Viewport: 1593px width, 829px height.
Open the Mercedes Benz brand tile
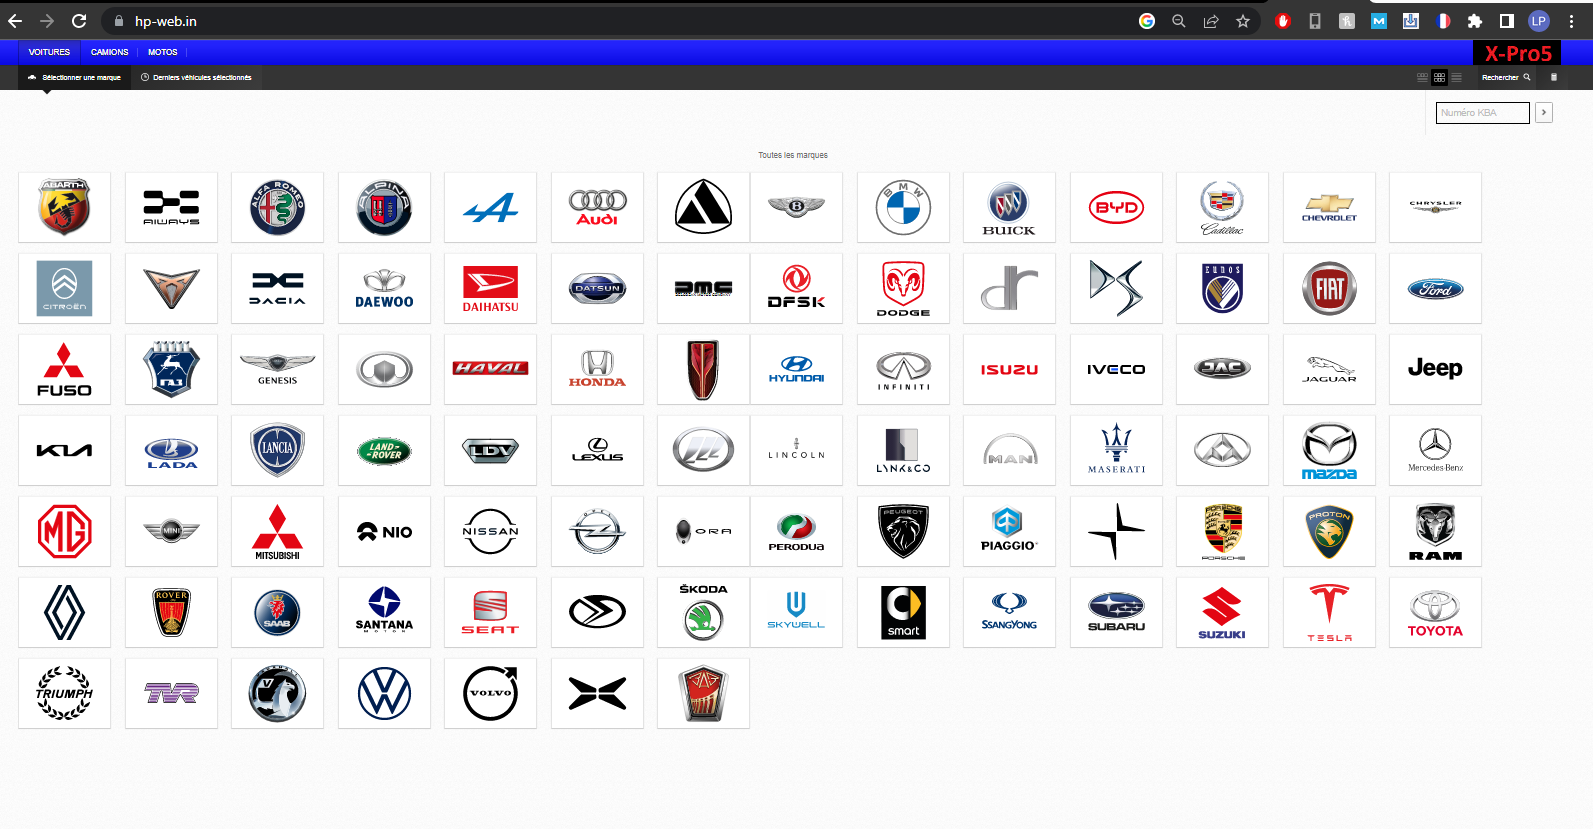point(1435,450)
